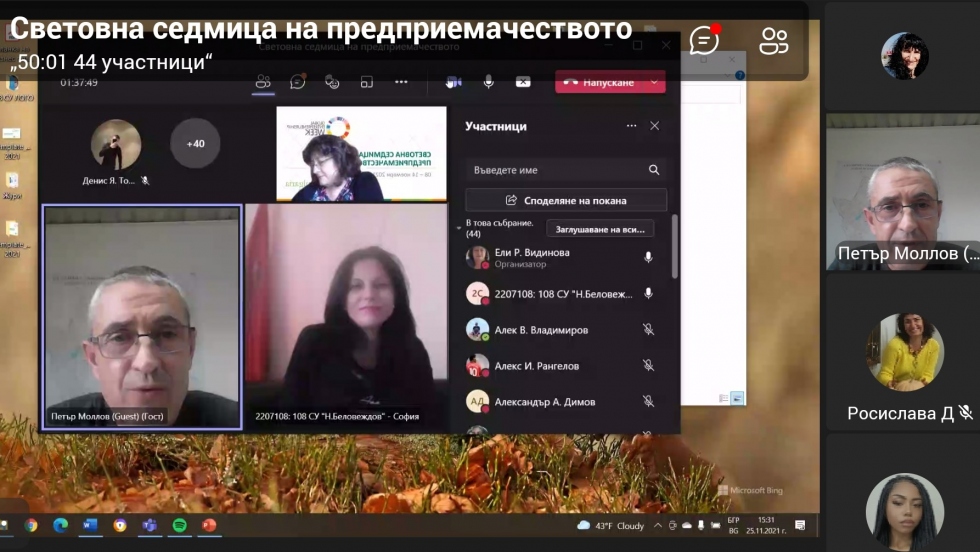
Task: Collapse the В това събрание (44) section
Action: click(459, 228)
